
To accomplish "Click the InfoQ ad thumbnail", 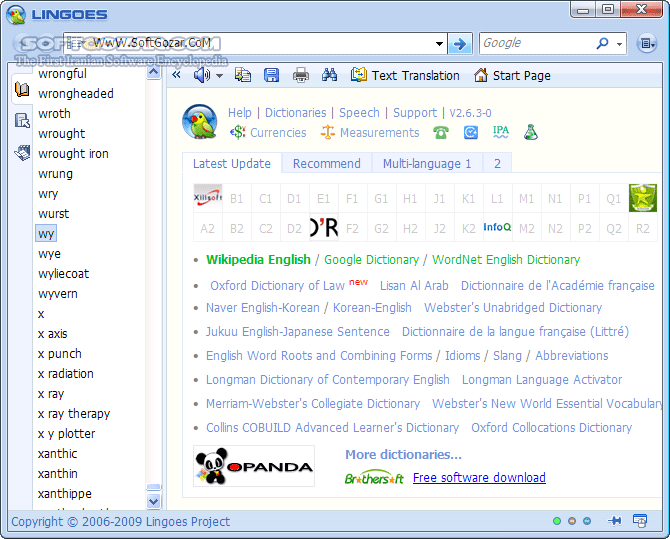I will tap(497, 227).
